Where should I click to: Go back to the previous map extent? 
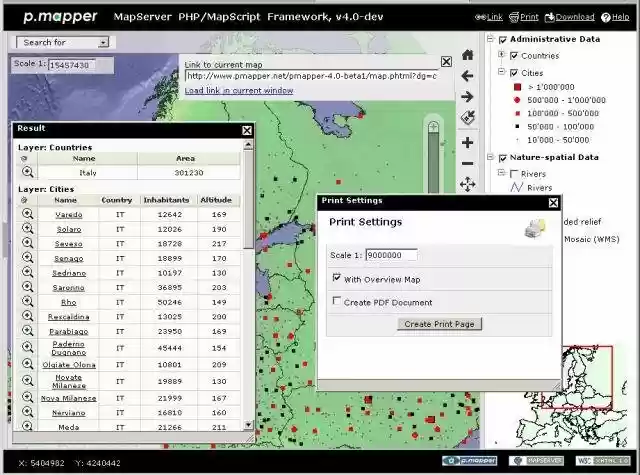coord(468,76)
